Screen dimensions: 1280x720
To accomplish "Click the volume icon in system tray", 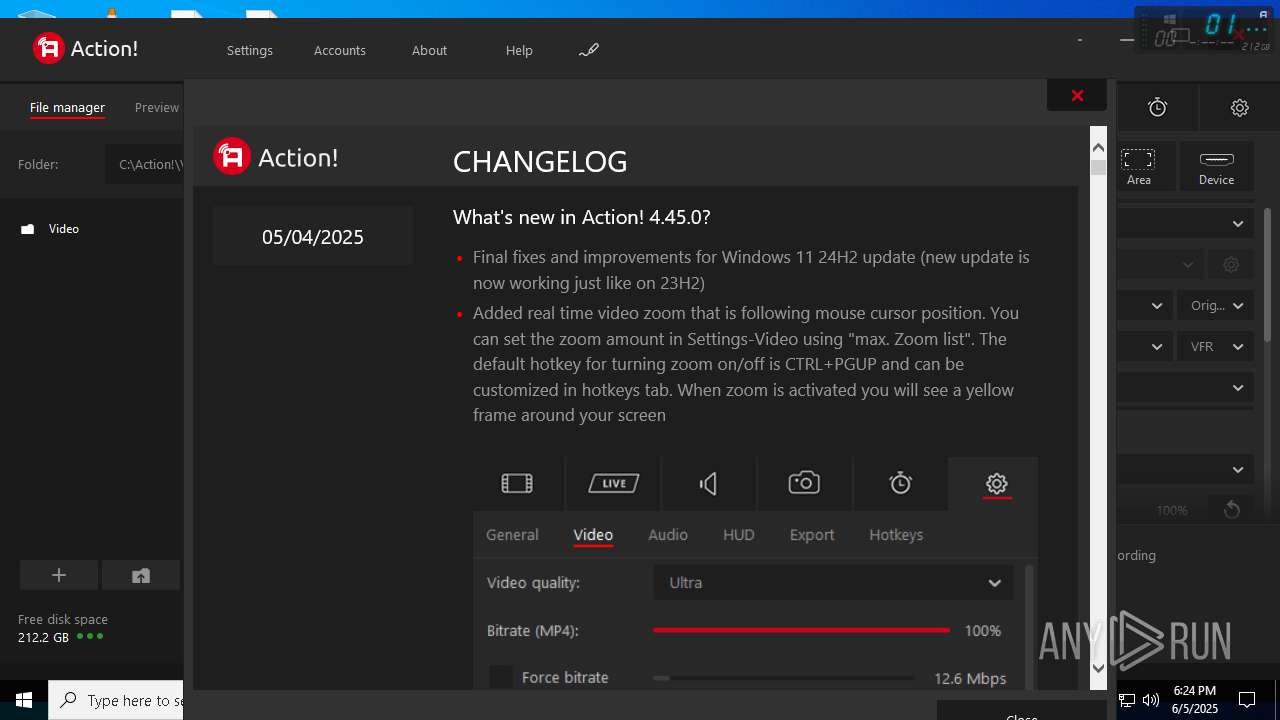I will point(1151,700).
